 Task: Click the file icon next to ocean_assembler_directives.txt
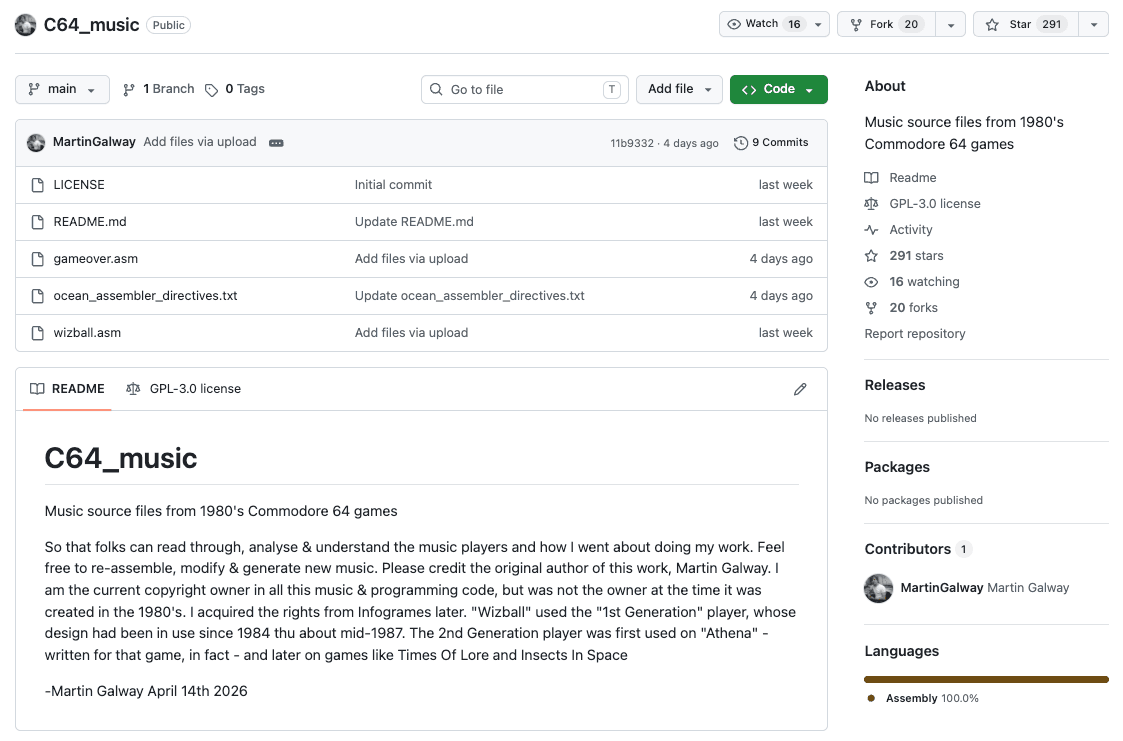point(38,296)
